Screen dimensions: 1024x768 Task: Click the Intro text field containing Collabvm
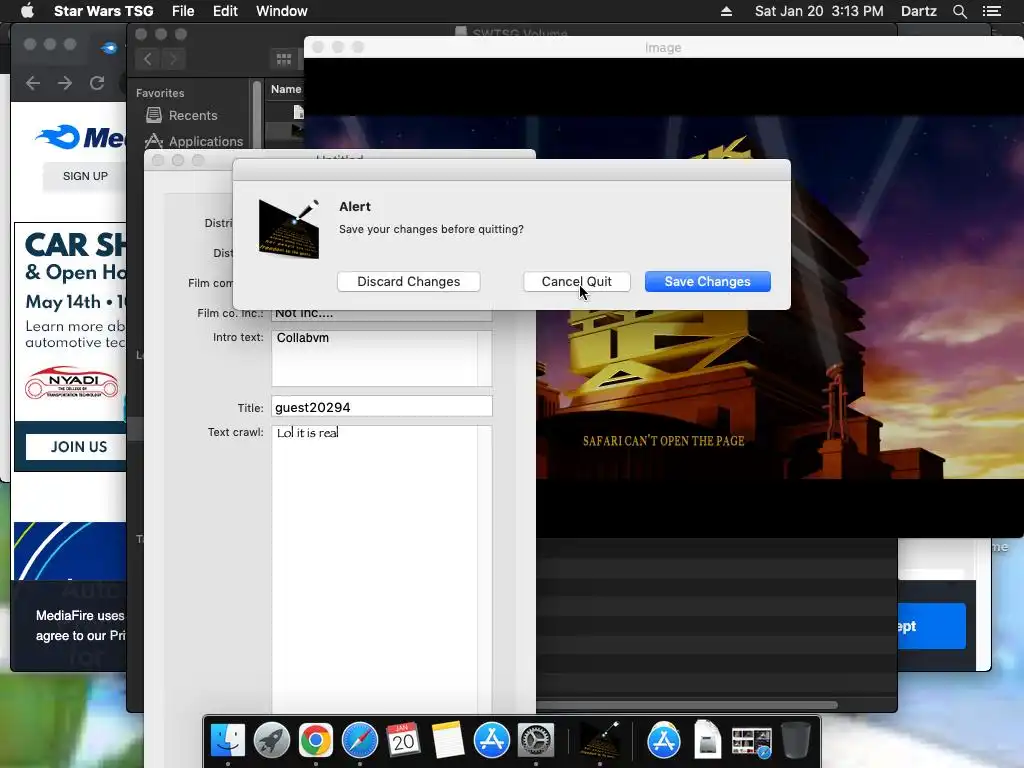point(381,358)
